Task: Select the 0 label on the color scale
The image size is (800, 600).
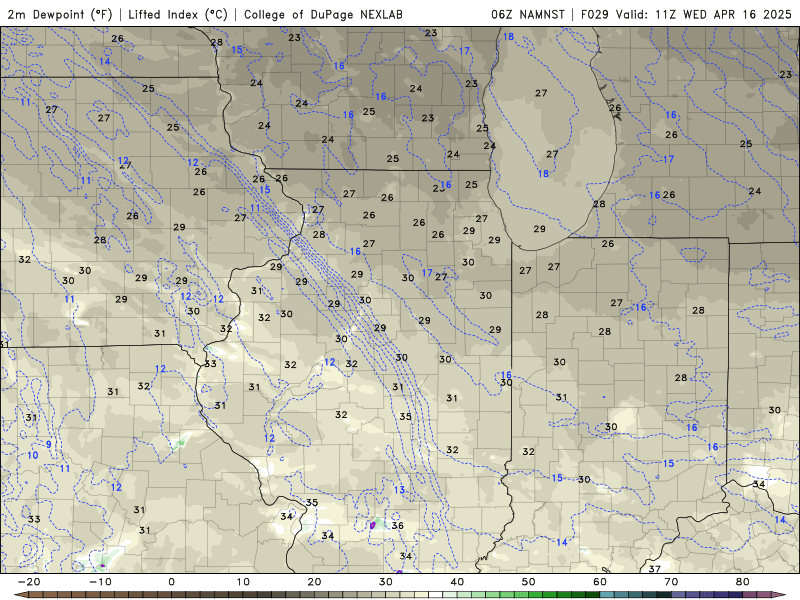Action: (x=171, y=582)
